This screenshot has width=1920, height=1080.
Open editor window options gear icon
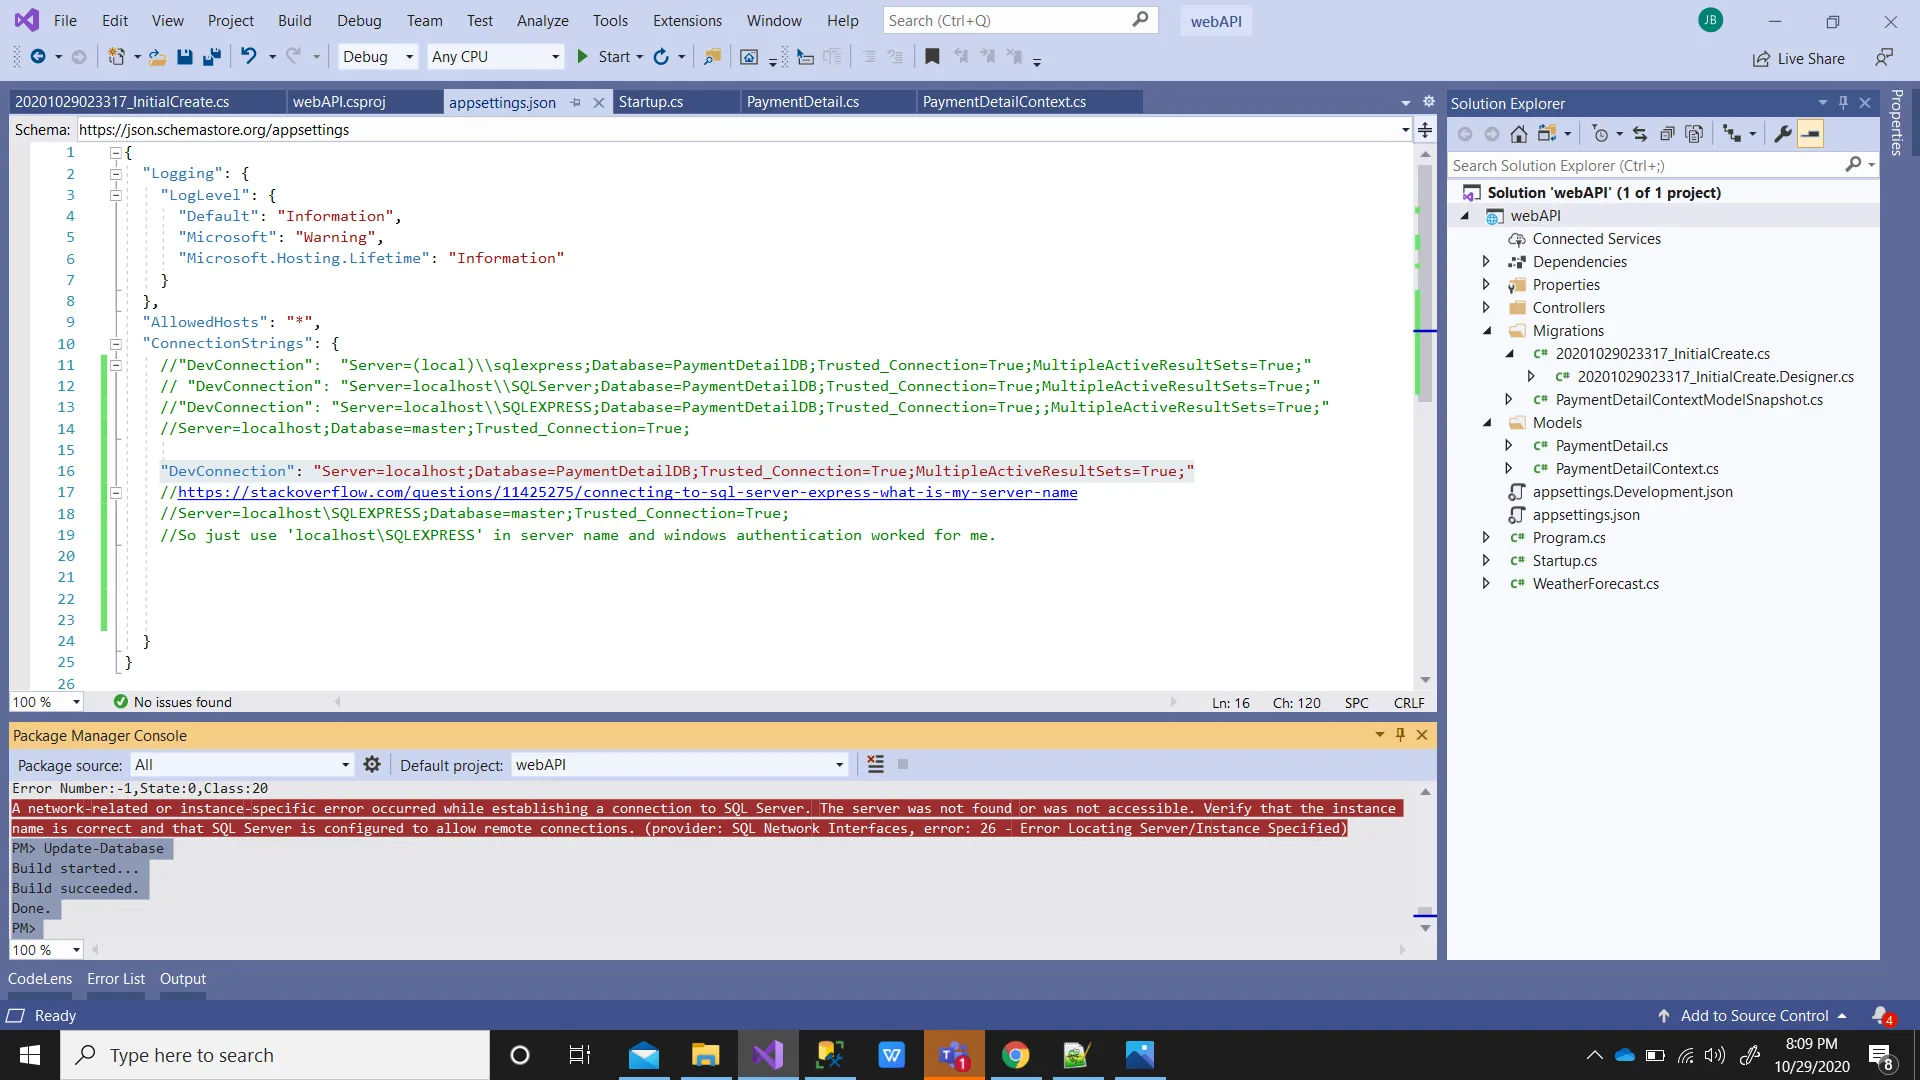1429,102
